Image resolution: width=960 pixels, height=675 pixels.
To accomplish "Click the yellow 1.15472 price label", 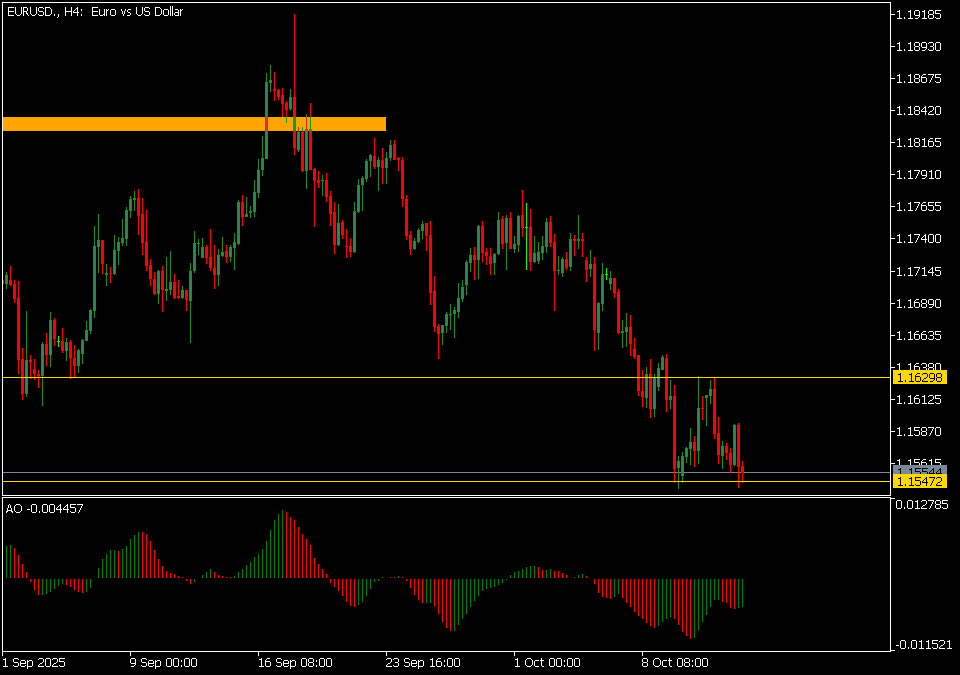I will 919,482.
